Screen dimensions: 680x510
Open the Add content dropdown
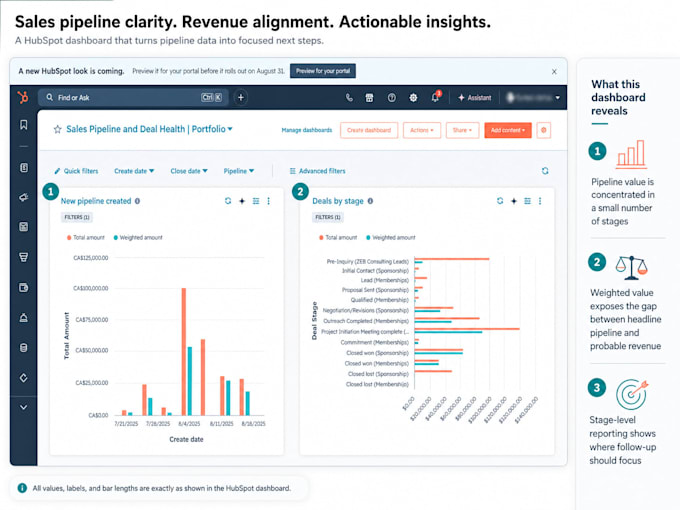(508, 130)
